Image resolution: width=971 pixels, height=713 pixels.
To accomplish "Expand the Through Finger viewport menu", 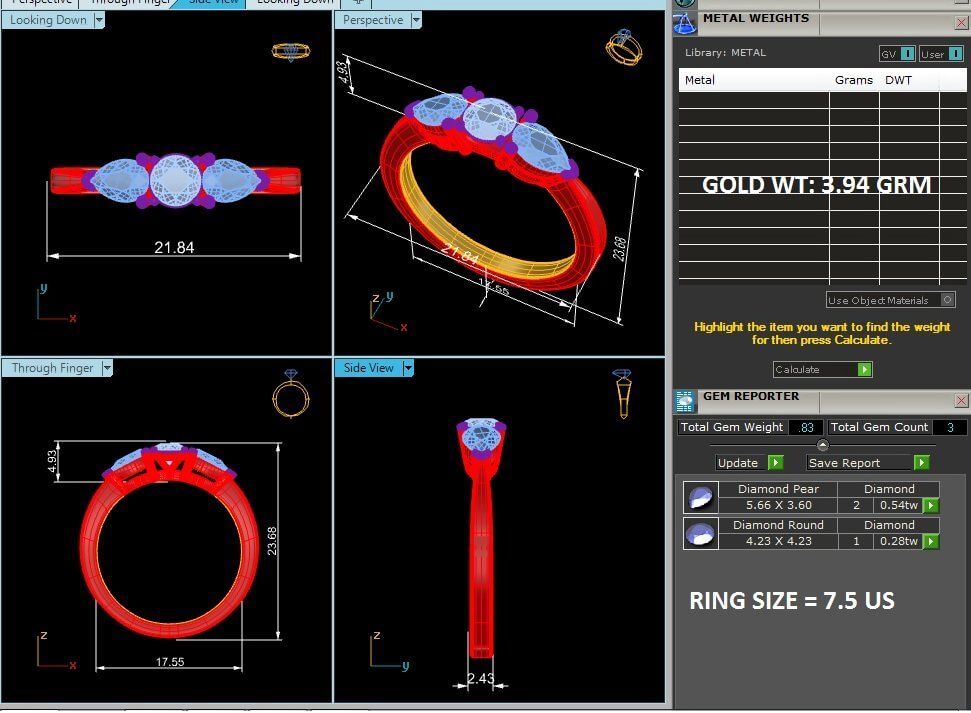I will (x=107, y=368).
